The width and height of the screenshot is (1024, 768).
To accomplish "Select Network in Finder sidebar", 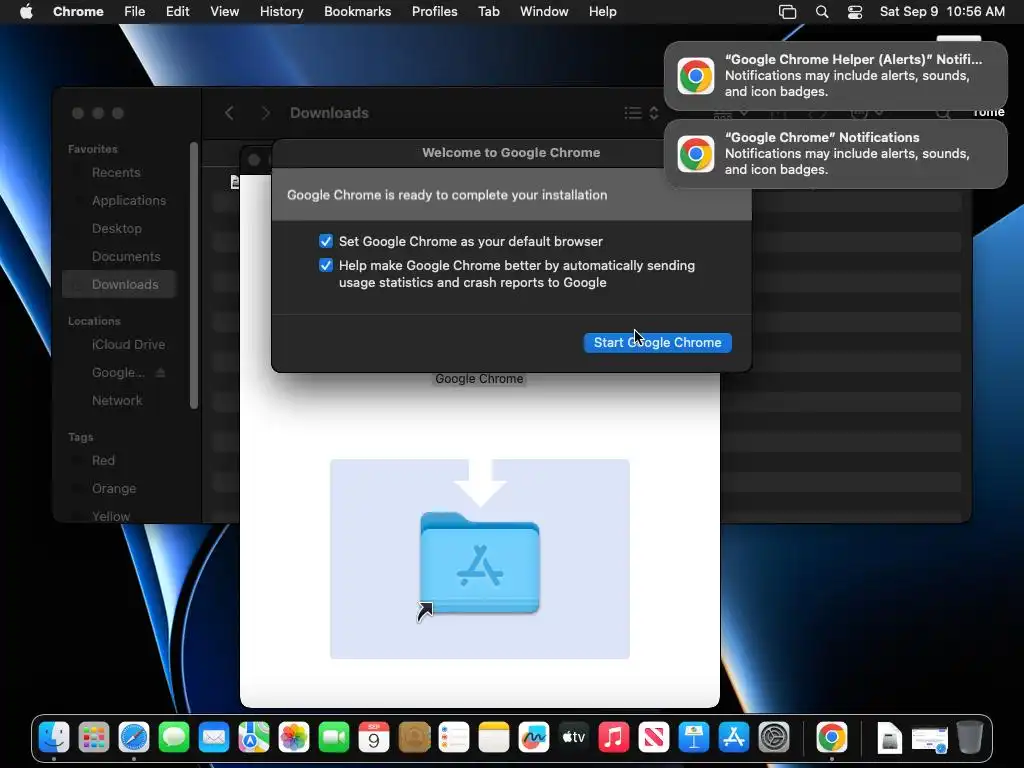I will click(x=116, y=401).
